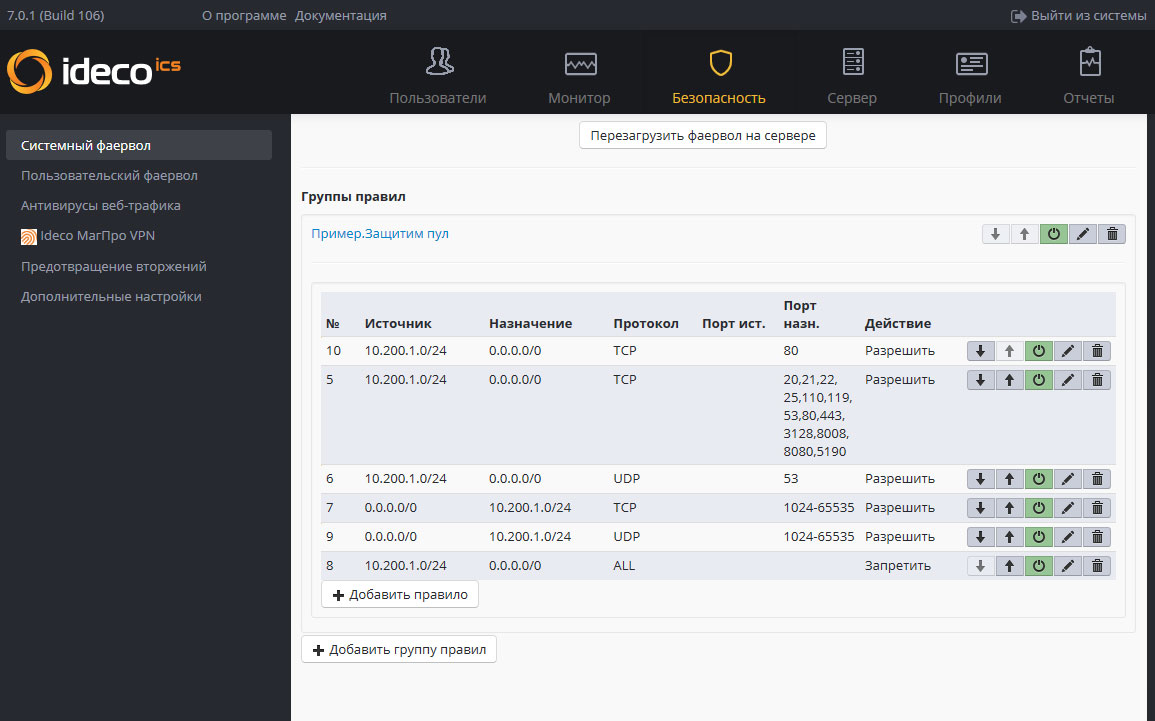Toggle rule 10 on/off with power button

pos(1039,351)
